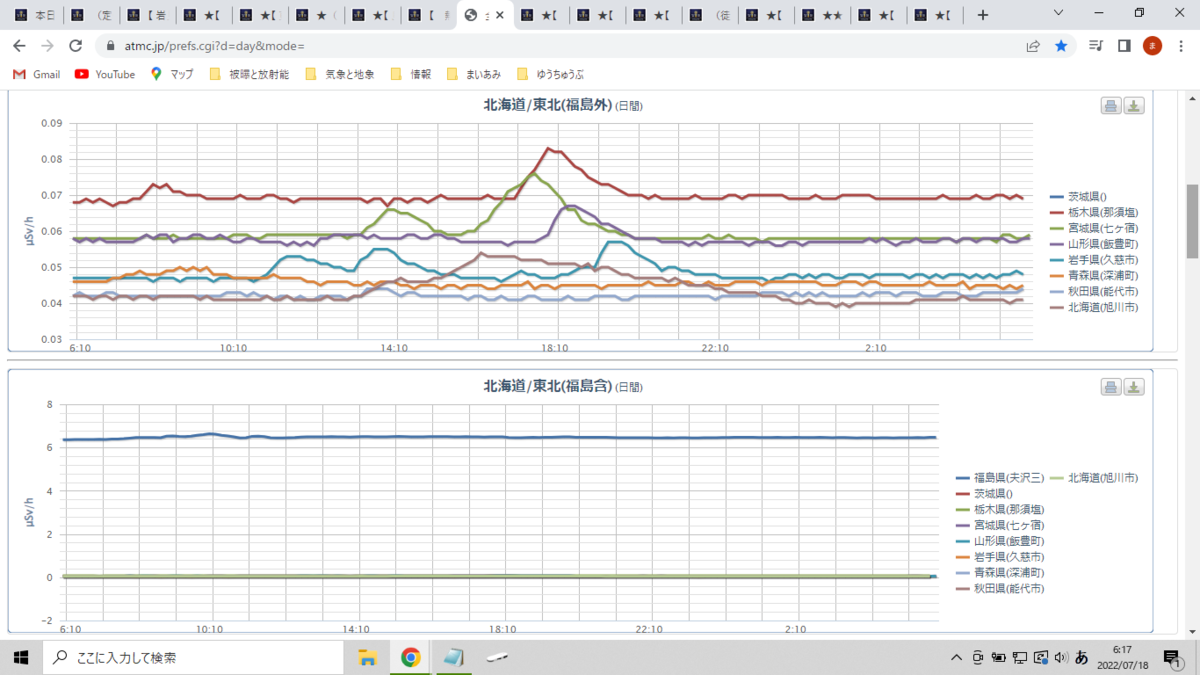Download the top chart using export icon
The width and height of the screenshot is (1200, 675).
click(1133, 106)
